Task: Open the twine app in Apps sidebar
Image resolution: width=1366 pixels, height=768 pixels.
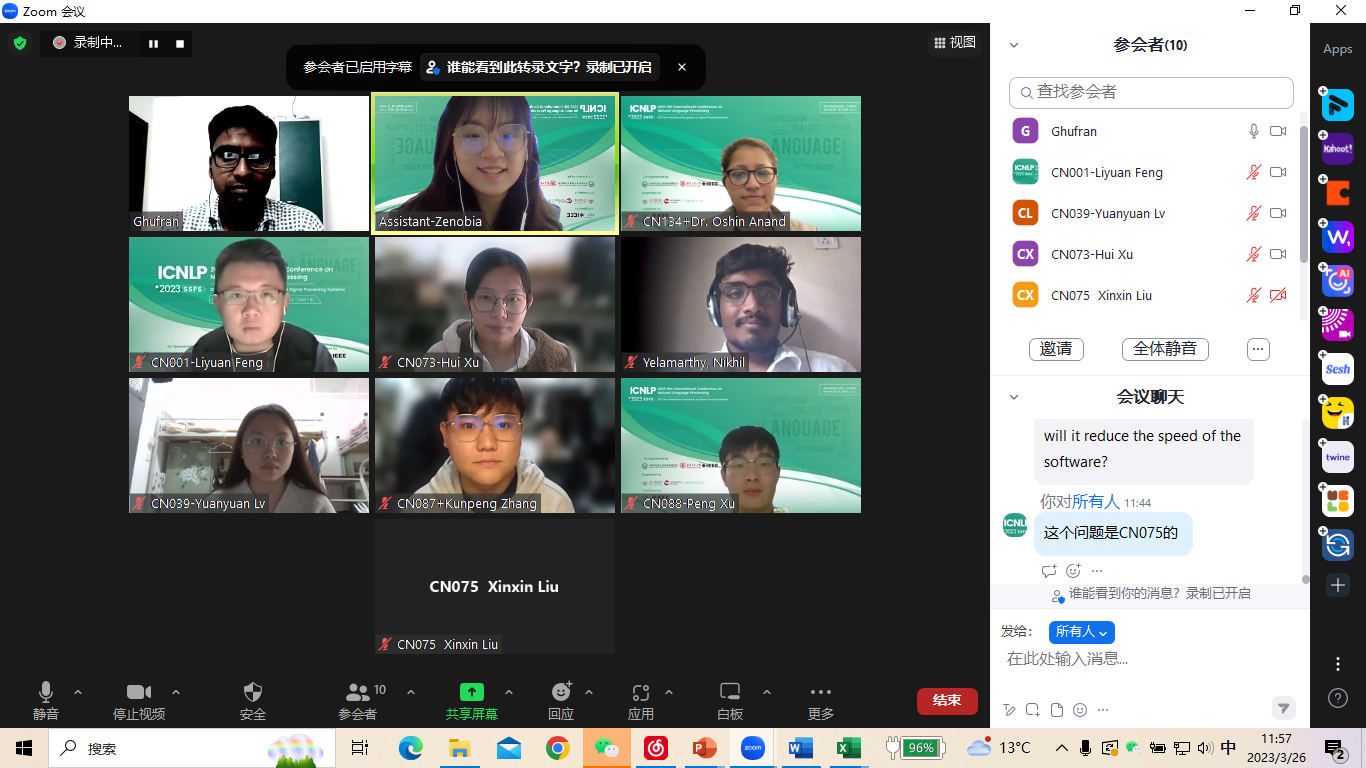Action: click(x=1337, y=457)
